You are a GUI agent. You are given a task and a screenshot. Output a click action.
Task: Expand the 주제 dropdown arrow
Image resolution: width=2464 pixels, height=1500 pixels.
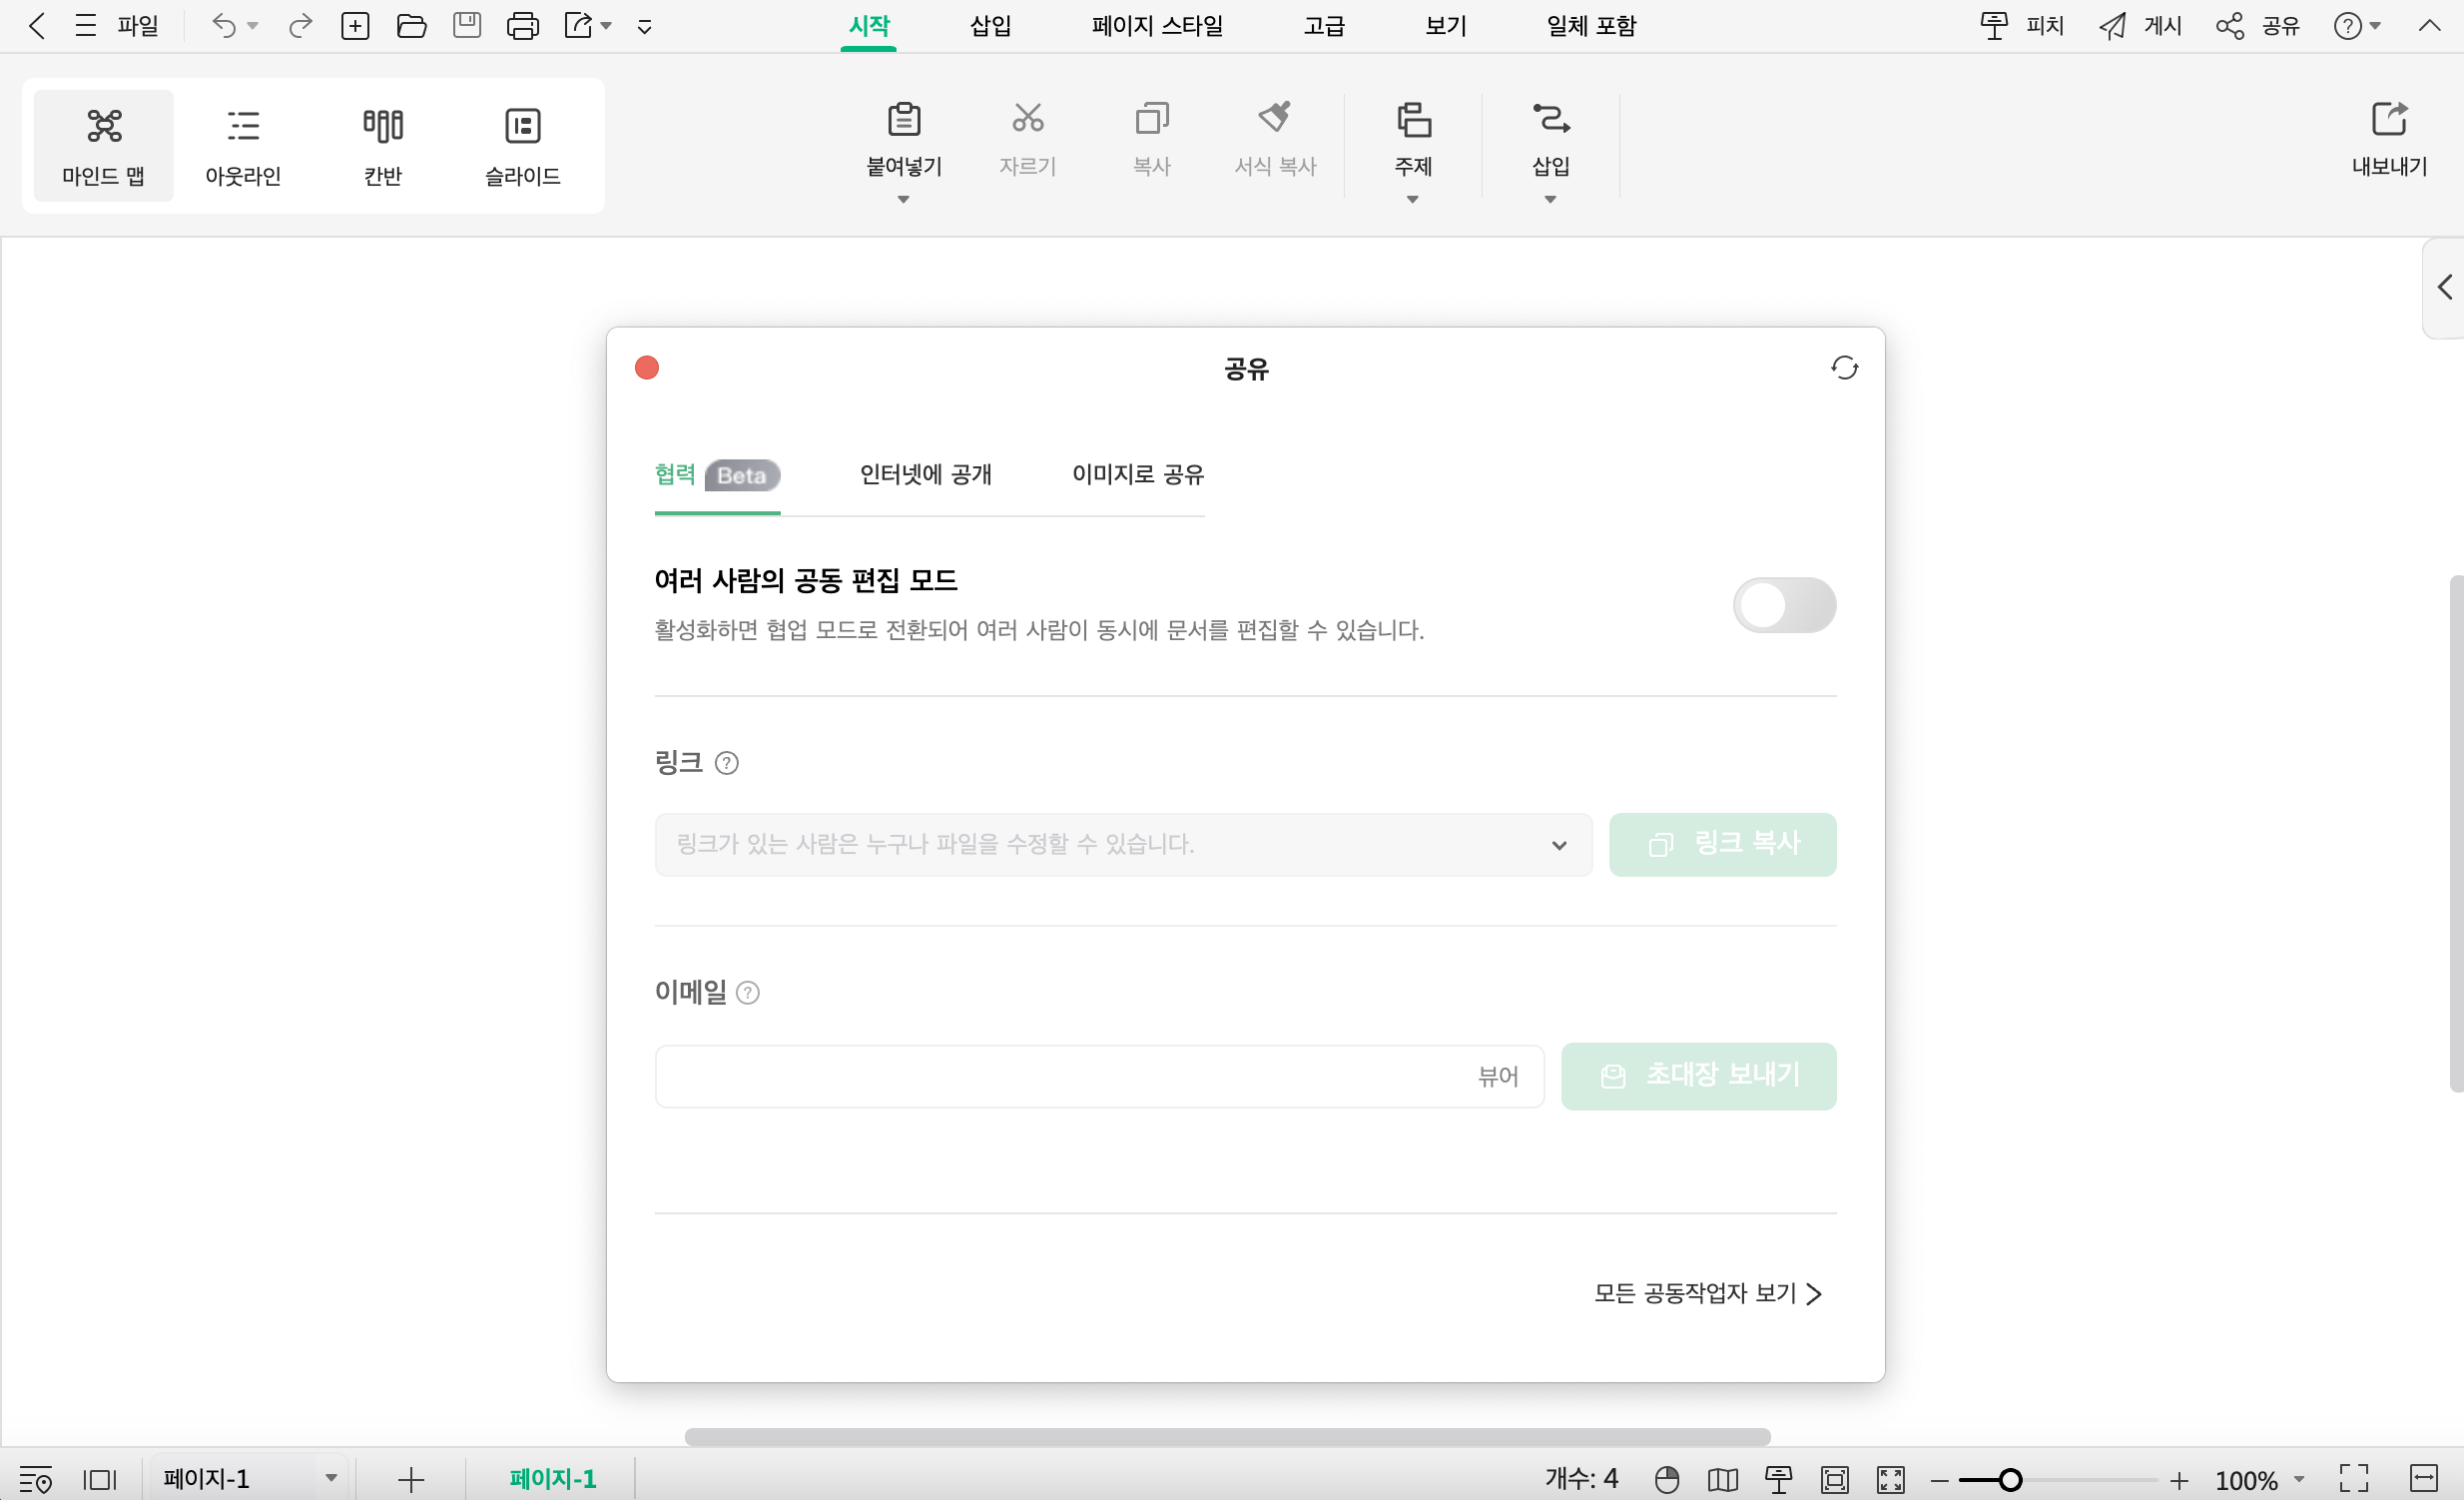[x=1412, y=200]
